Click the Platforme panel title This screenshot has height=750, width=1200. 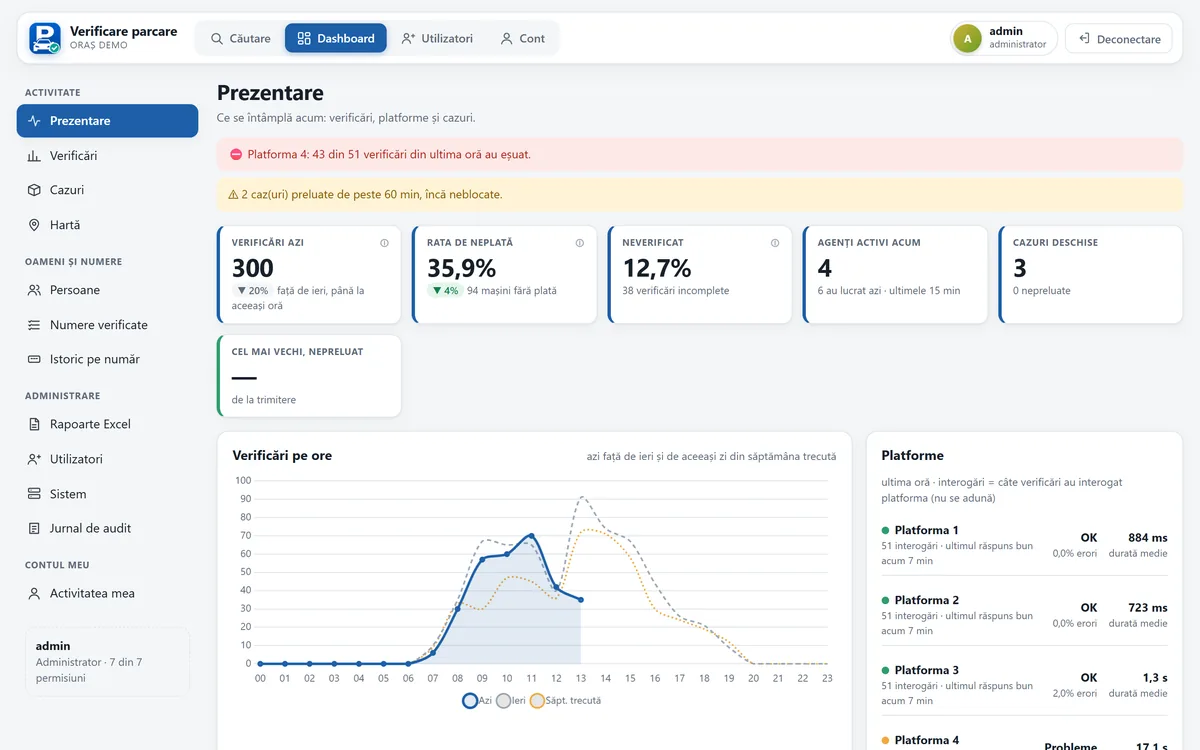click(912, 456)
